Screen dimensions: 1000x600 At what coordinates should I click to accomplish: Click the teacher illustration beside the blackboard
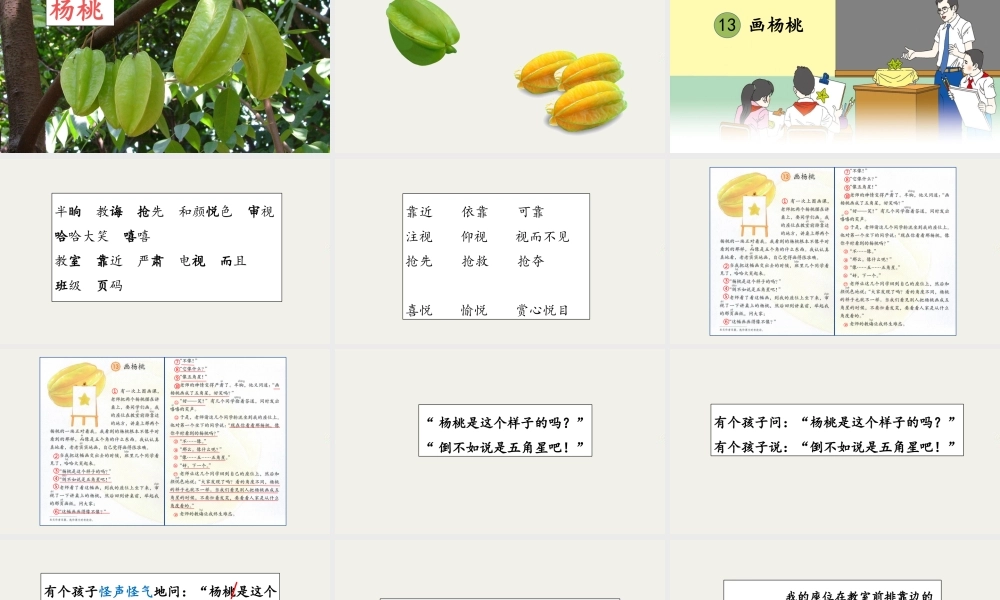click(x=948, y=35)
